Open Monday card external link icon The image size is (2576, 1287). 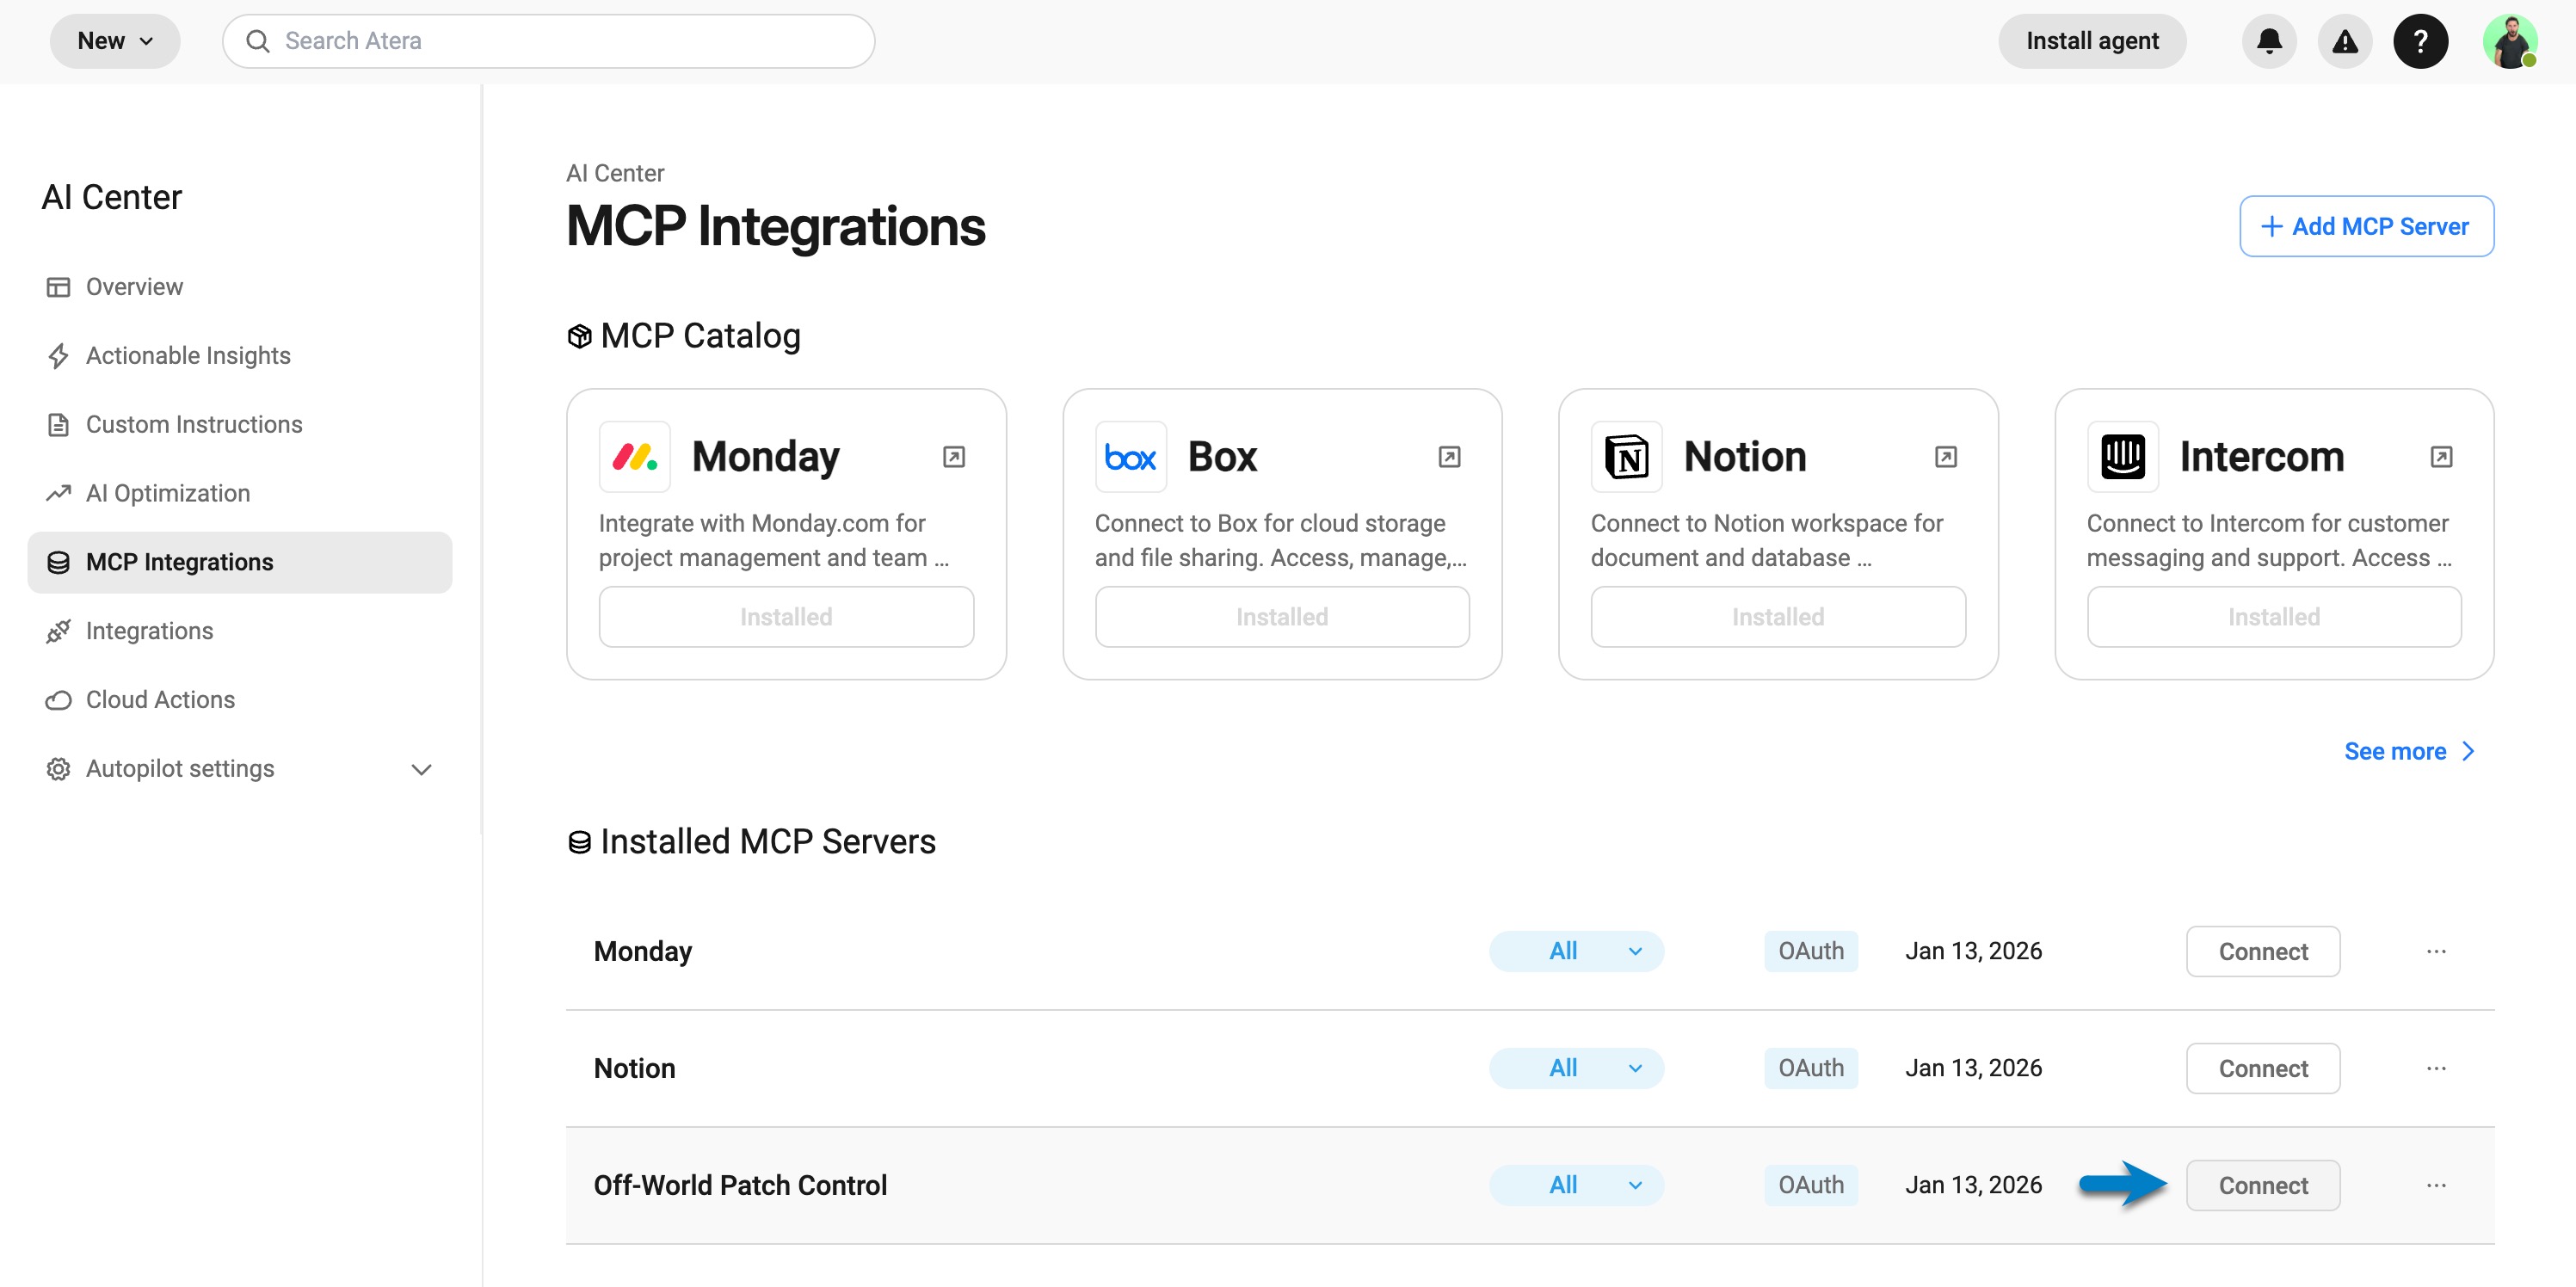(x=954, y=457)
